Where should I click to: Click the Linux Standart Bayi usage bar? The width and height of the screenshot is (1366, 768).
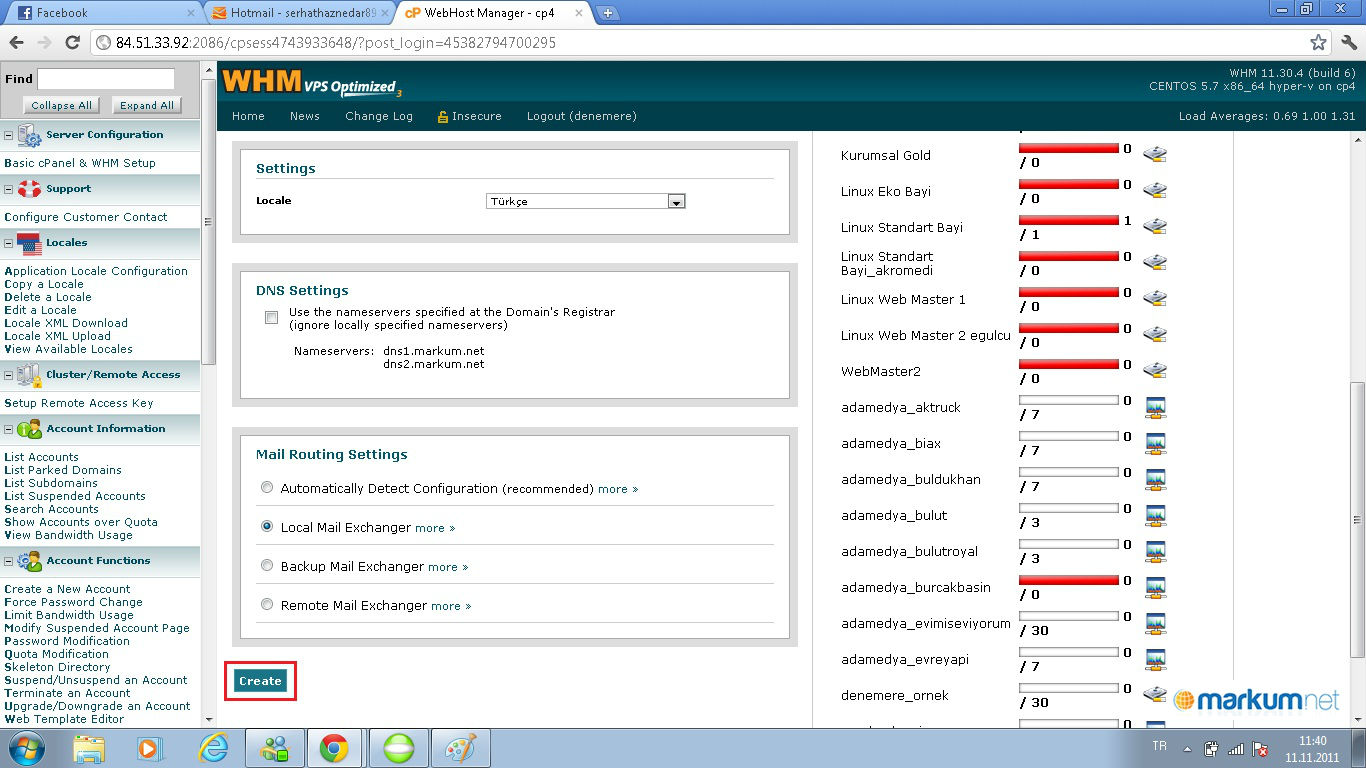1069,220
